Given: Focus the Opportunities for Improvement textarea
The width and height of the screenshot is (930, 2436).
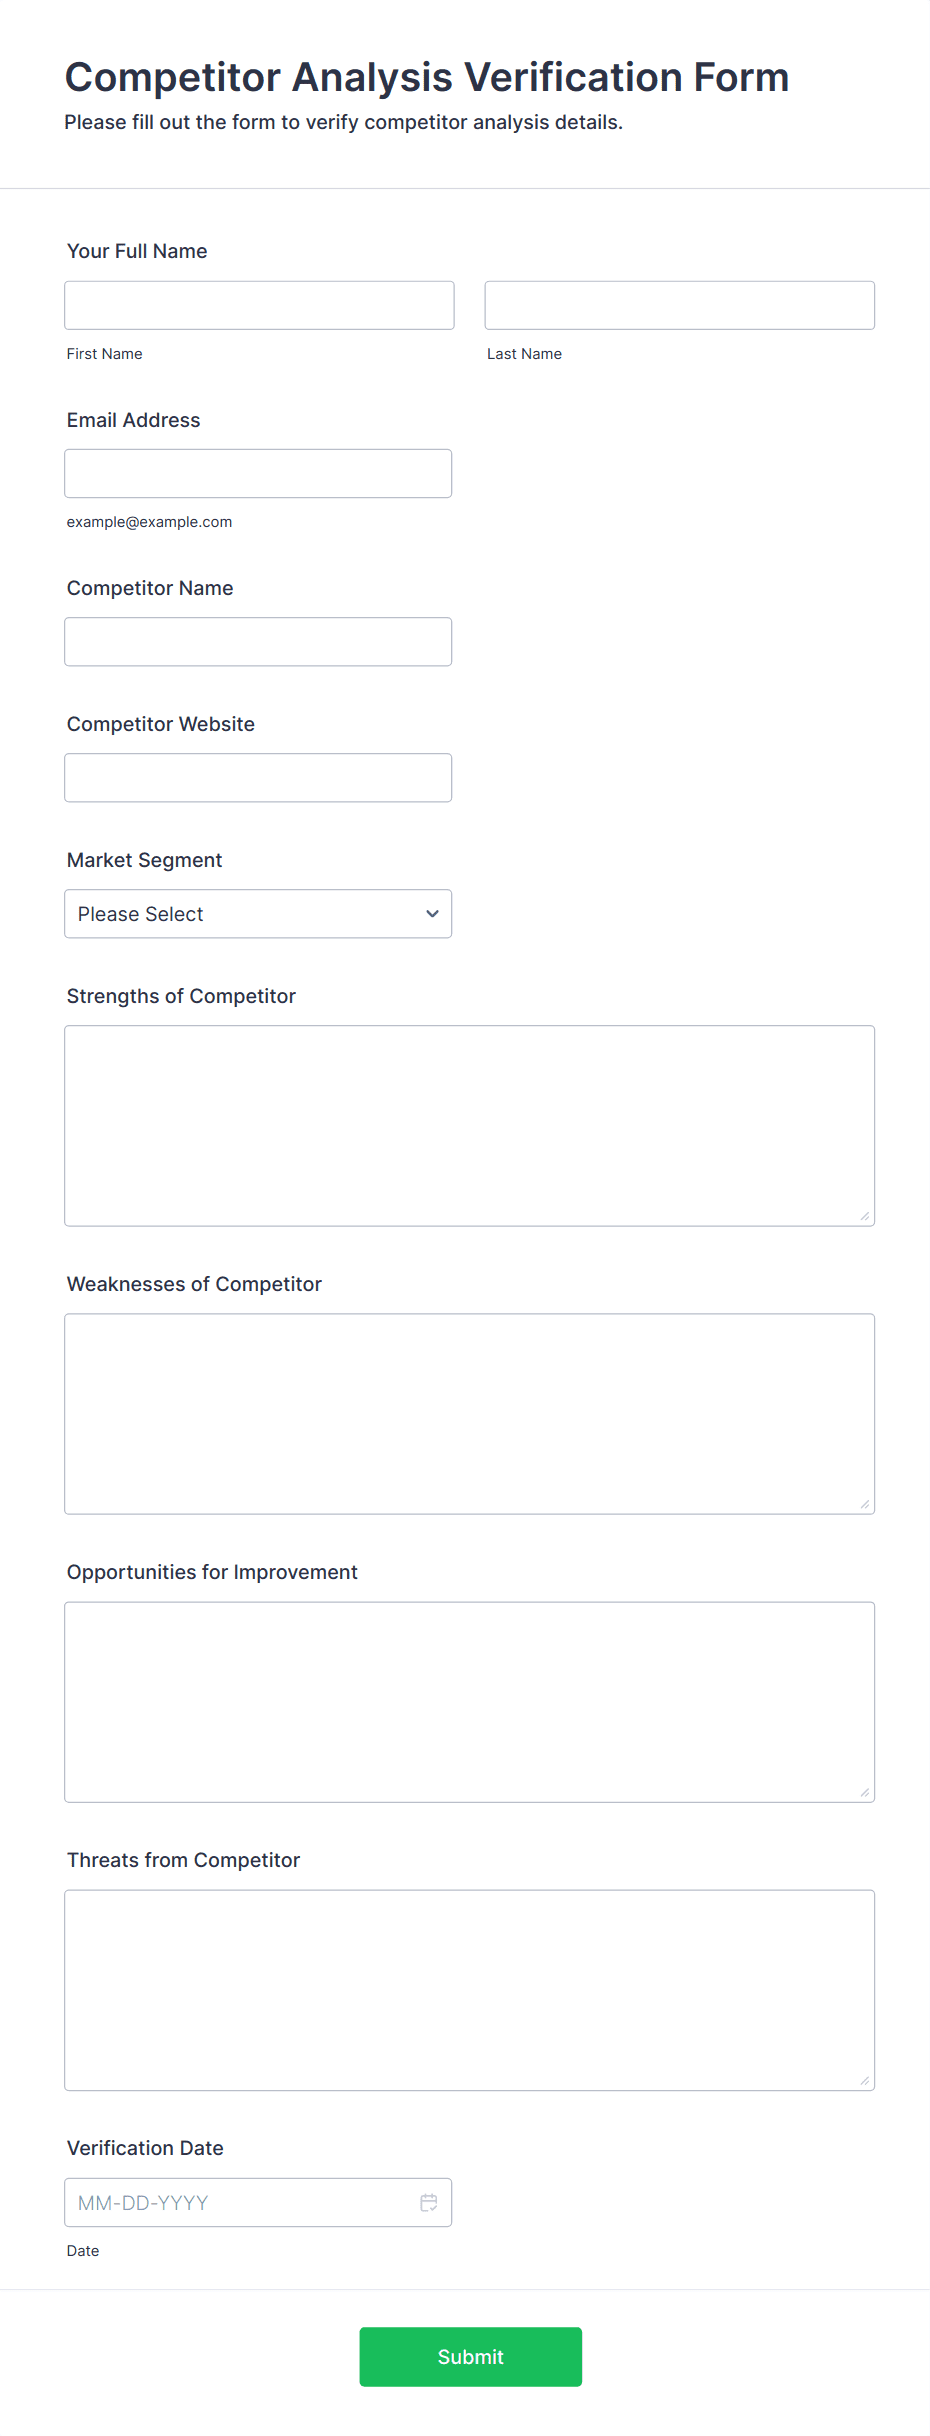Looking at the screenshot, I should (469, 1701).
